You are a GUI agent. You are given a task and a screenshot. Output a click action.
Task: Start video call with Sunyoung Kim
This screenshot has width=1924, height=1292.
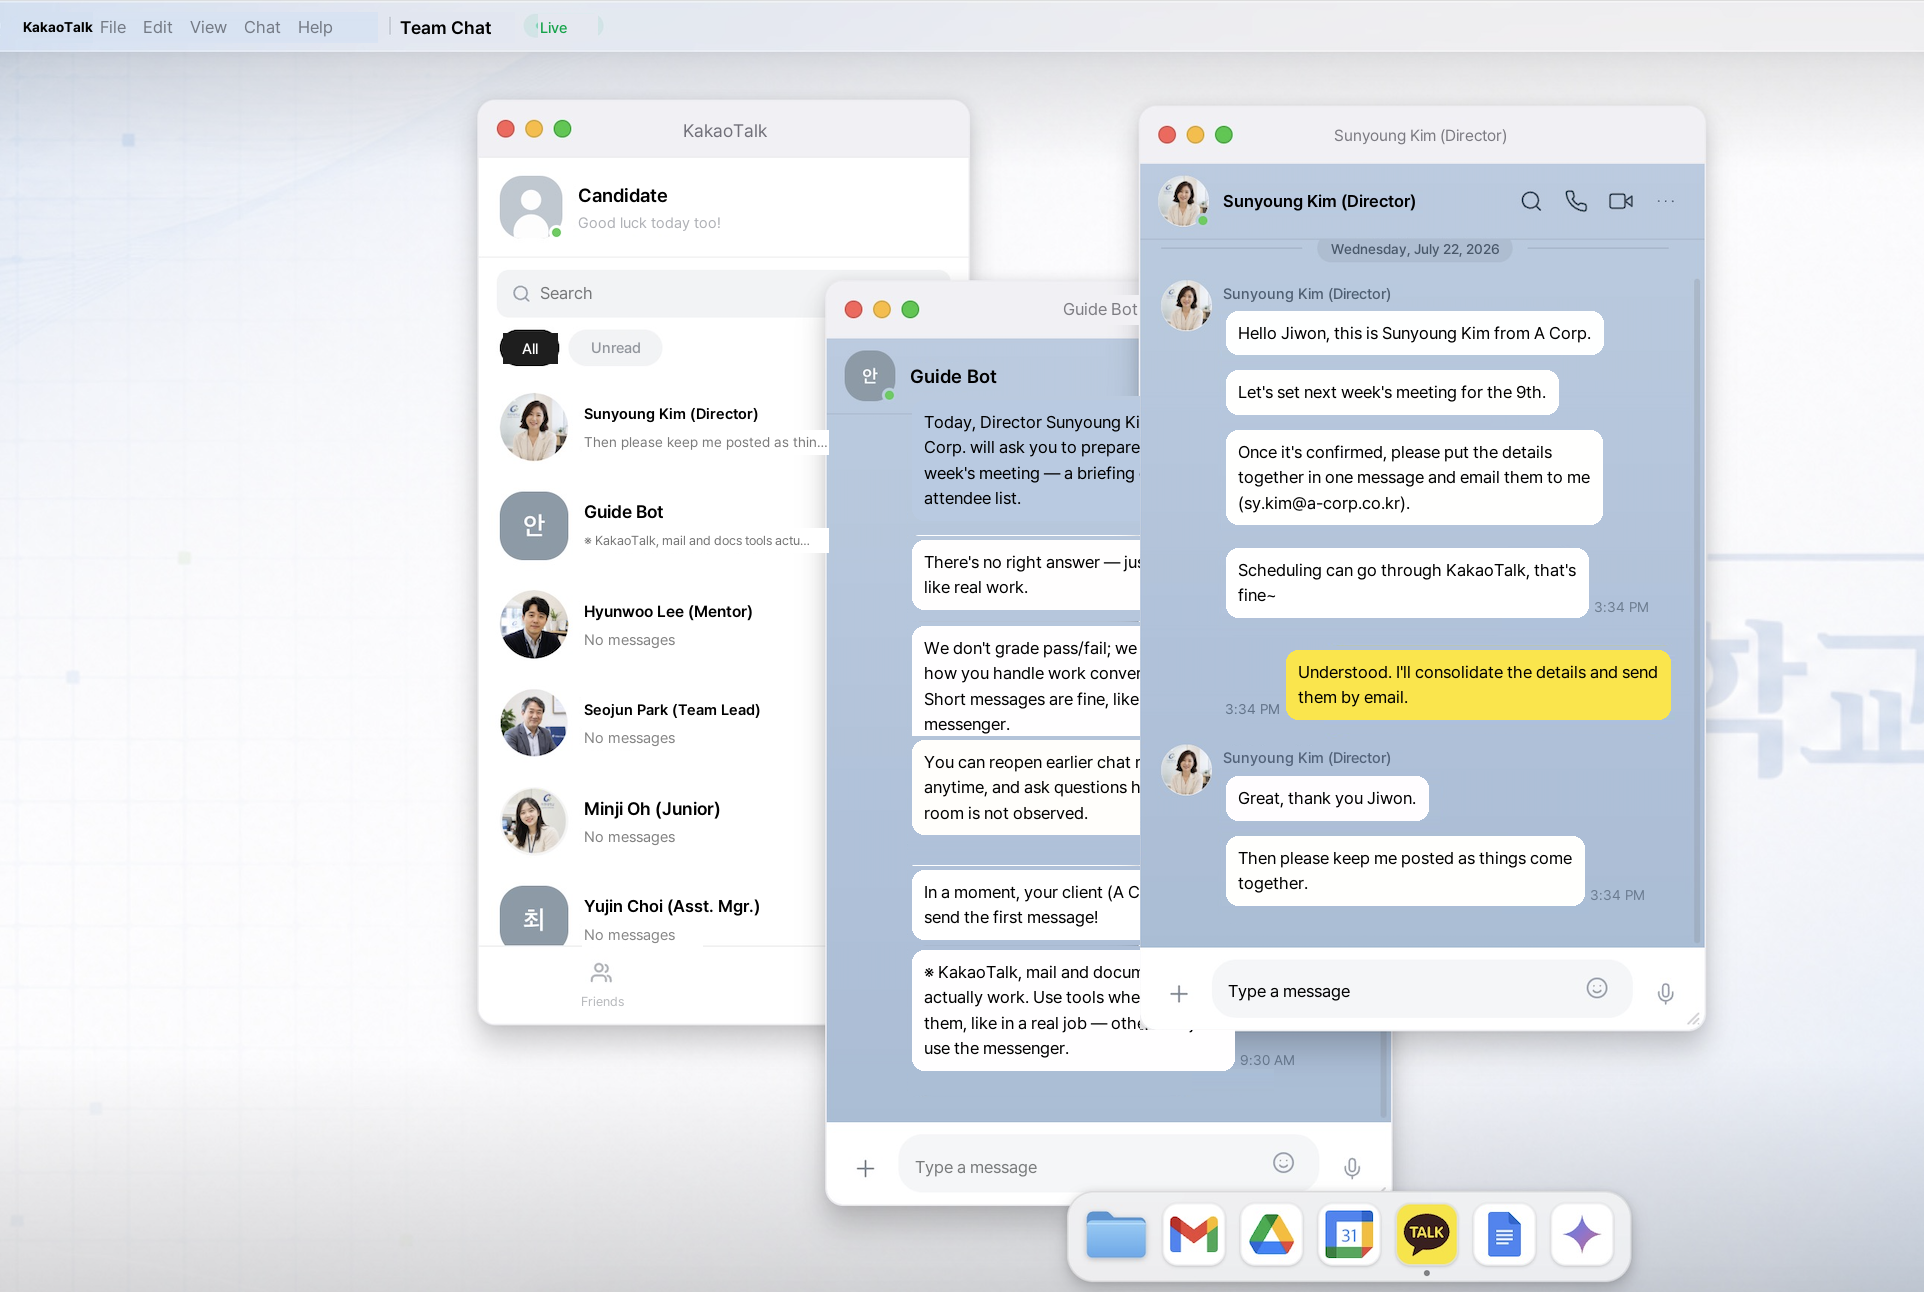1621,201
